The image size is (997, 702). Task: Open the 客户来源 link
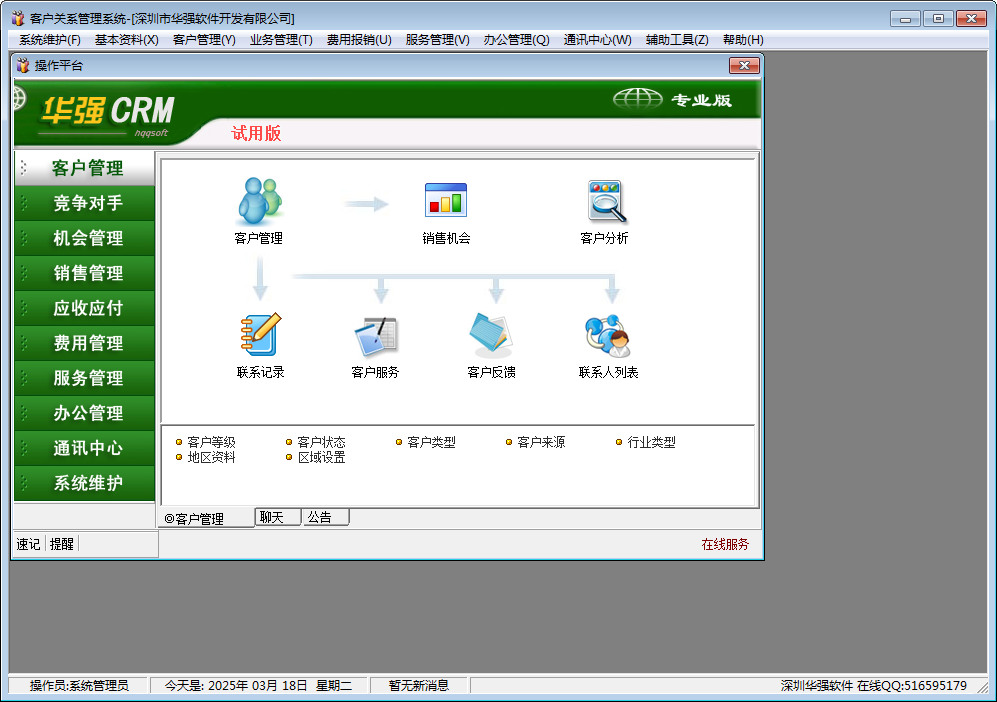coord(541,442)
